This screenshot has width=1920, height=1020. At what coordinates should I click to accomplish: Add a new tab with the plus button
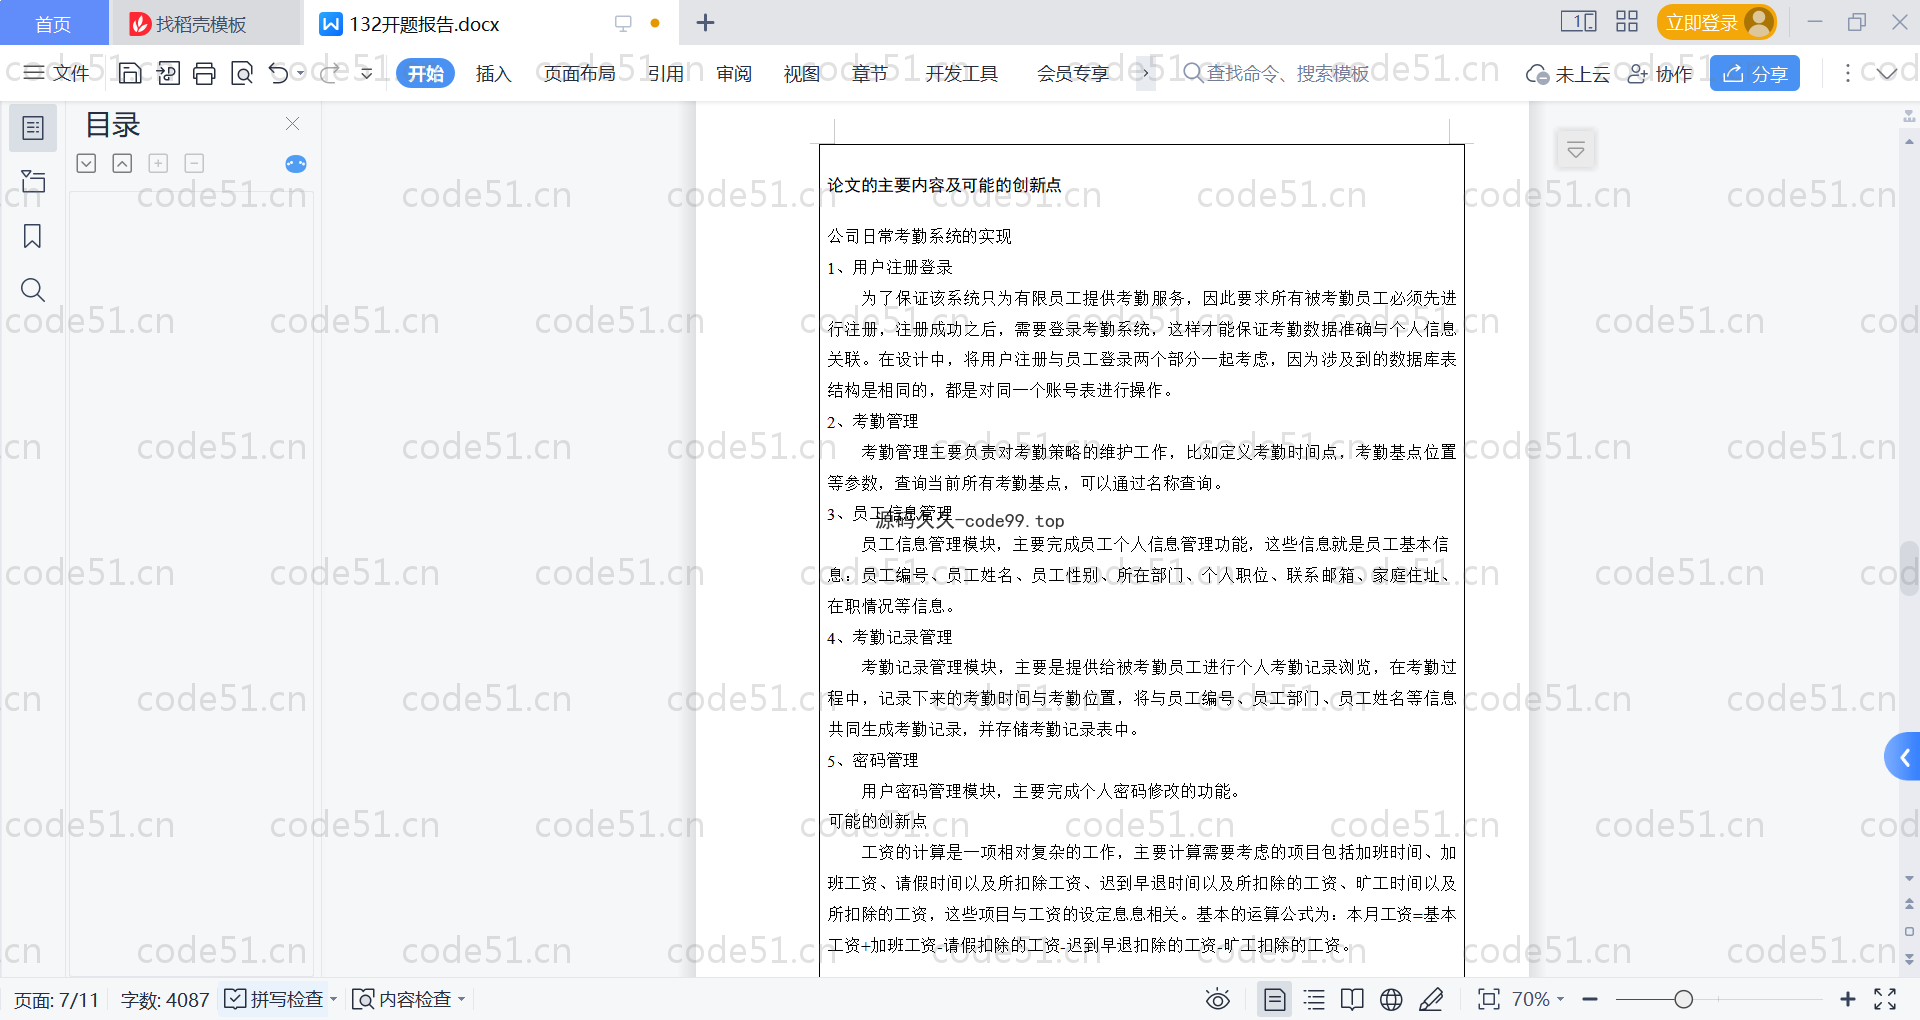click(x=705, y=22)
